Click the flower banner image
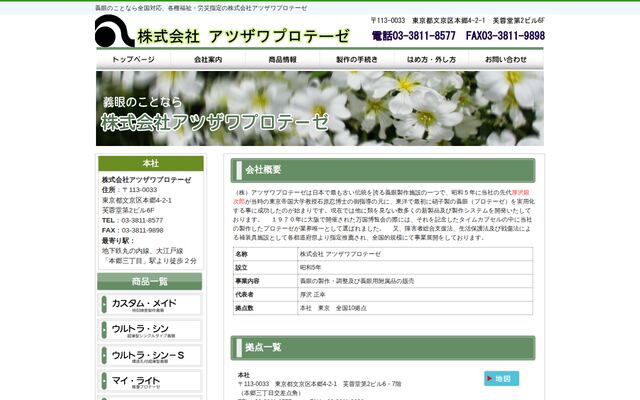This screenshot has height=400, width=640. point(320,109)
